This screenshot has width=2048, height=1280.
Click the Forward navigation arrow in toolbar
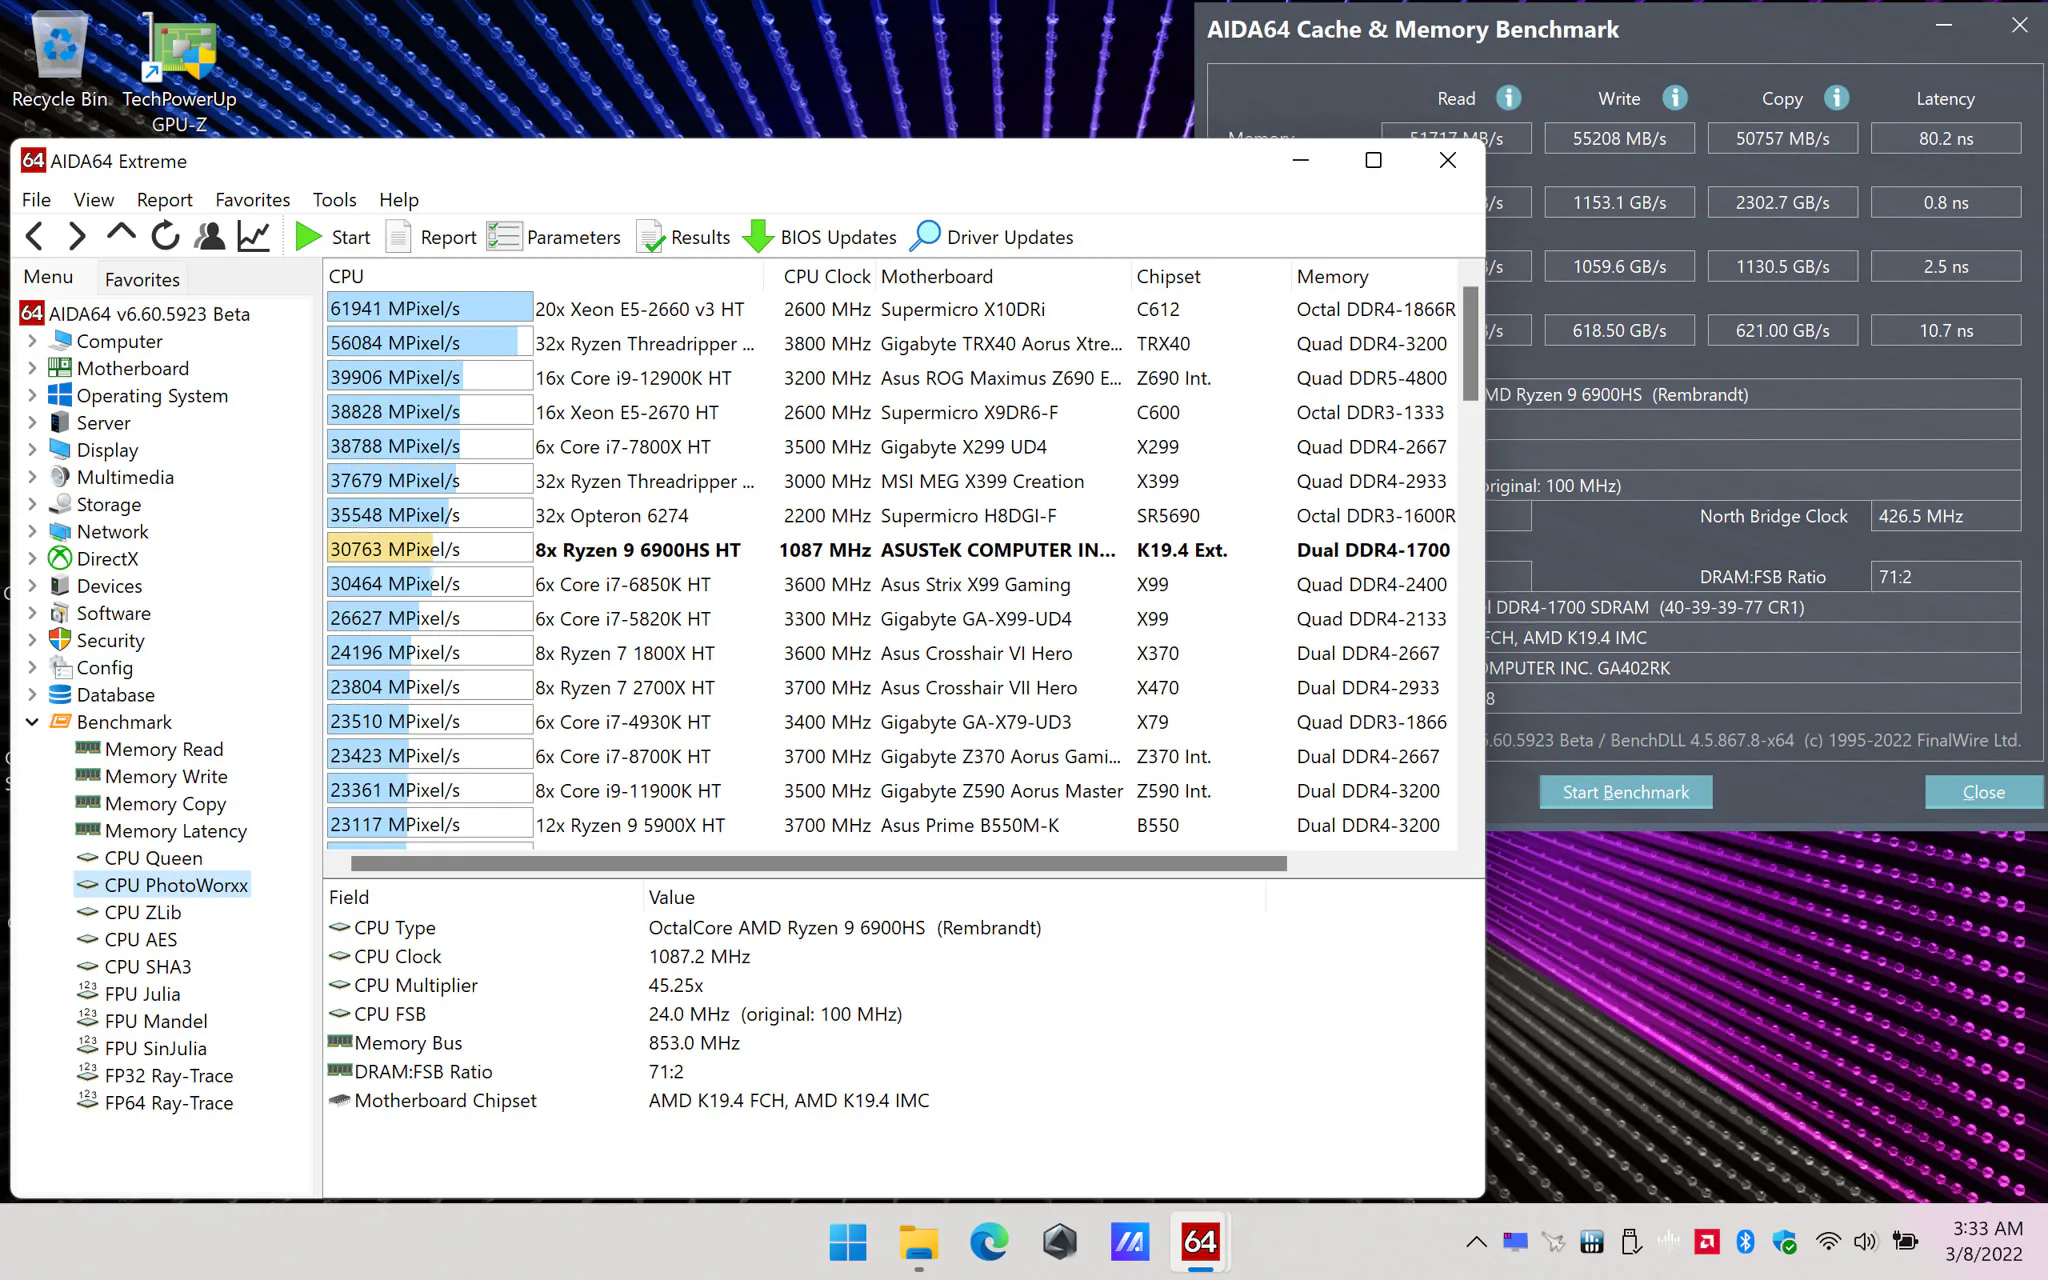pyautogui.click(x=77, y=237)
